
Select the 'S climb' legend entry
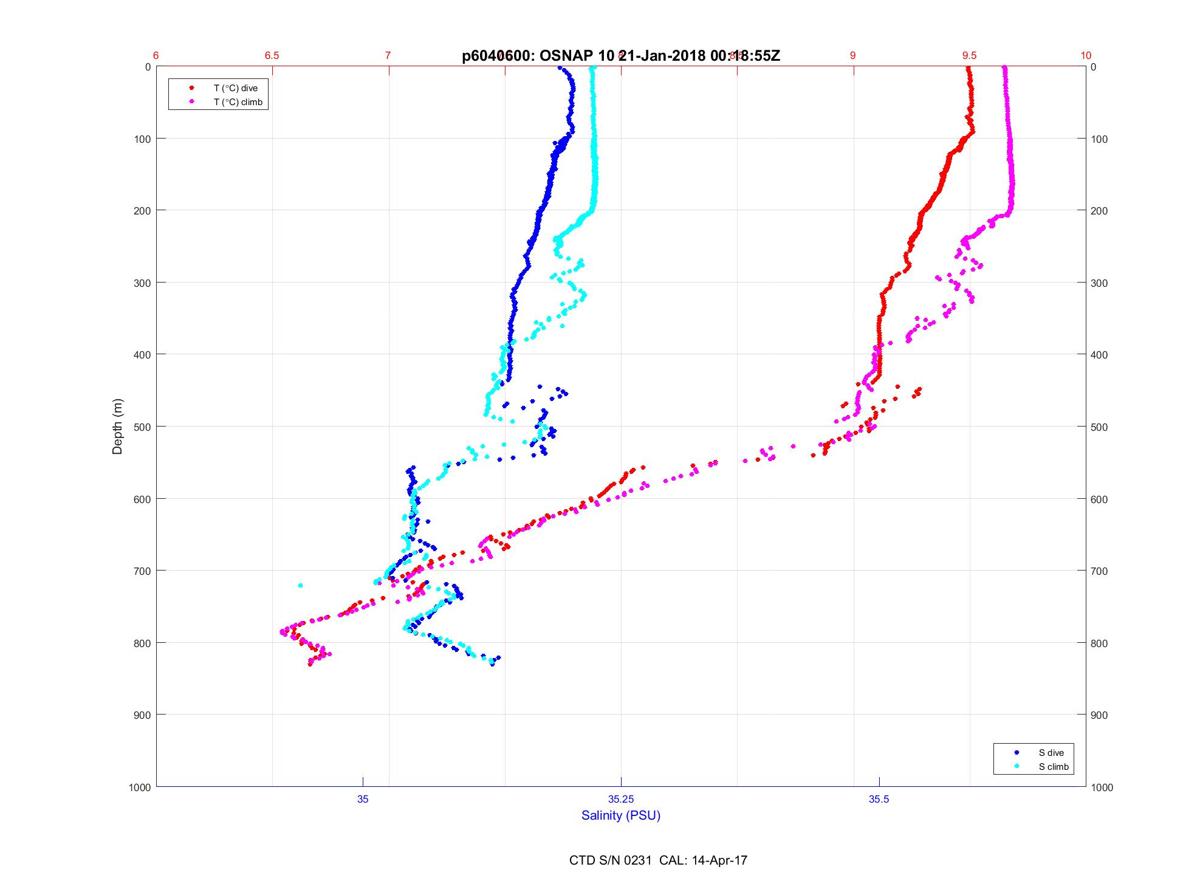[x=1054, y=766]
